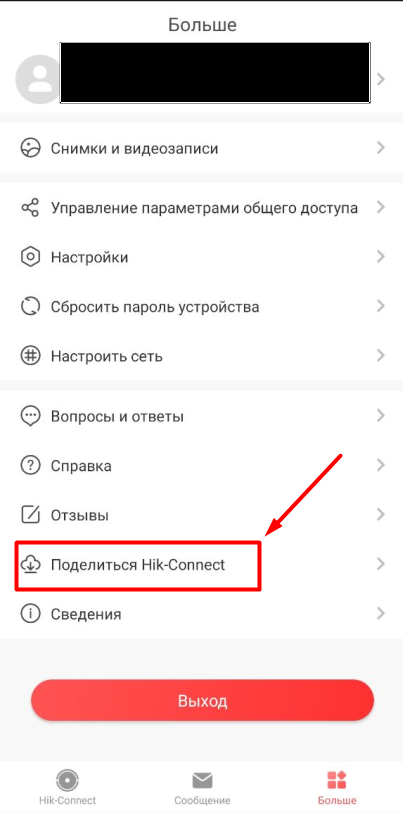Tap the red Выход logout button

tap(202, 701)
